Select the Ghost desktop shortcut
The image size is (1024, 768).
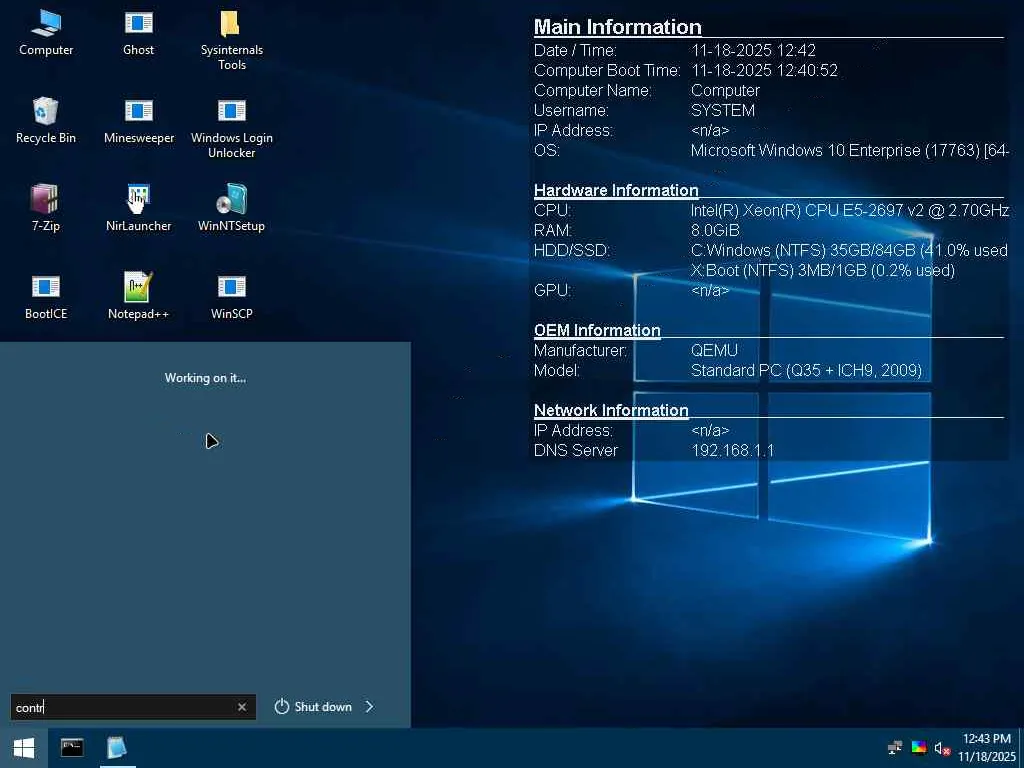pos(138,33)
